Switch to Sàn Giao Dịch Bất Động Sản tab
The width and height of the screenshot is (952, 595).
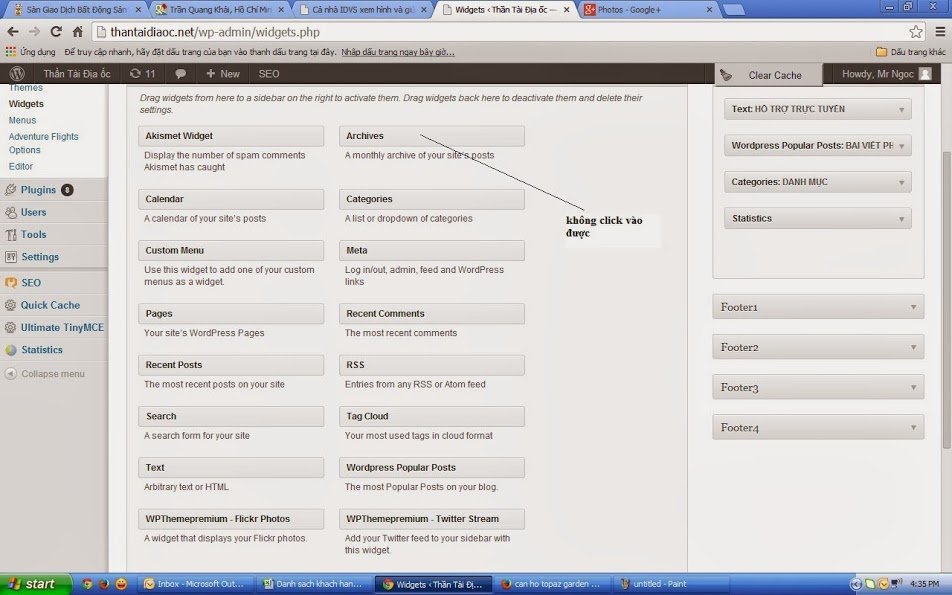(x=76, y=10)
